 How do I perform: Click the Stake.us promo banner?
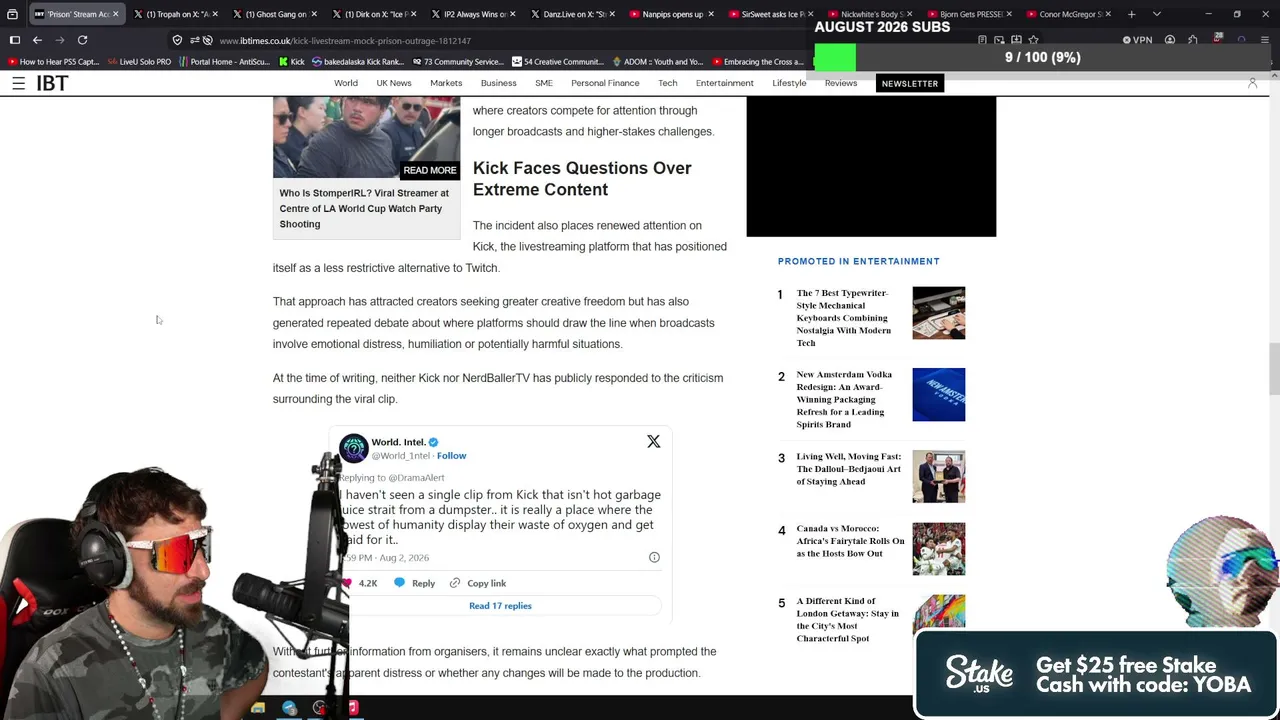coord(1096,675)
